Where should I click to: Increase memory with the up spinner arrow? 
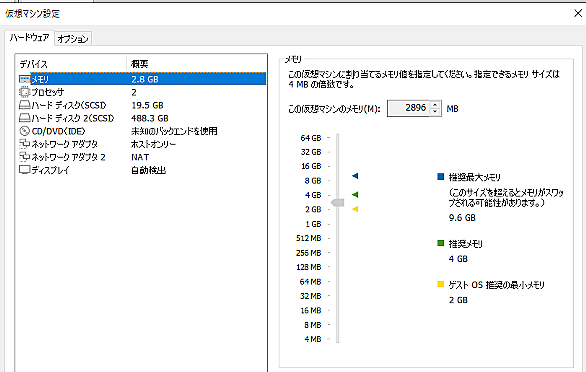(x=435, y=105)
